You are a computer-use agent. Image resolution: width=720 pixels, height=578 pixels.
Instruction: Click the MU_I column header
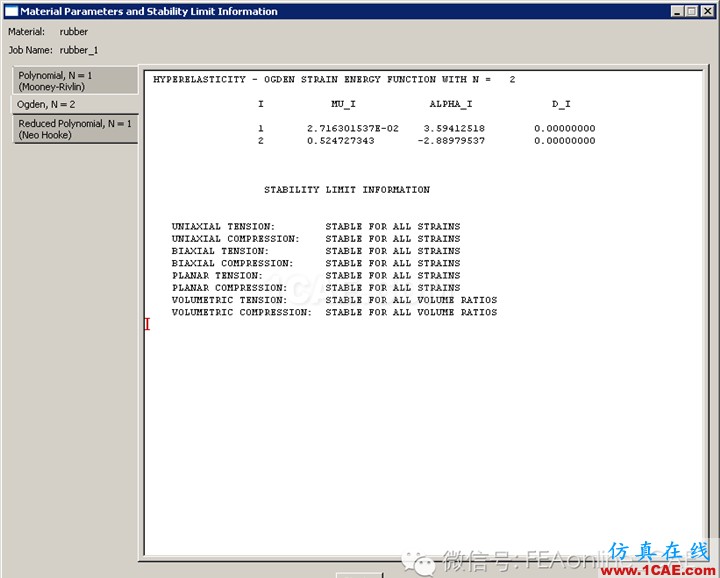click(x=343, y=104)
